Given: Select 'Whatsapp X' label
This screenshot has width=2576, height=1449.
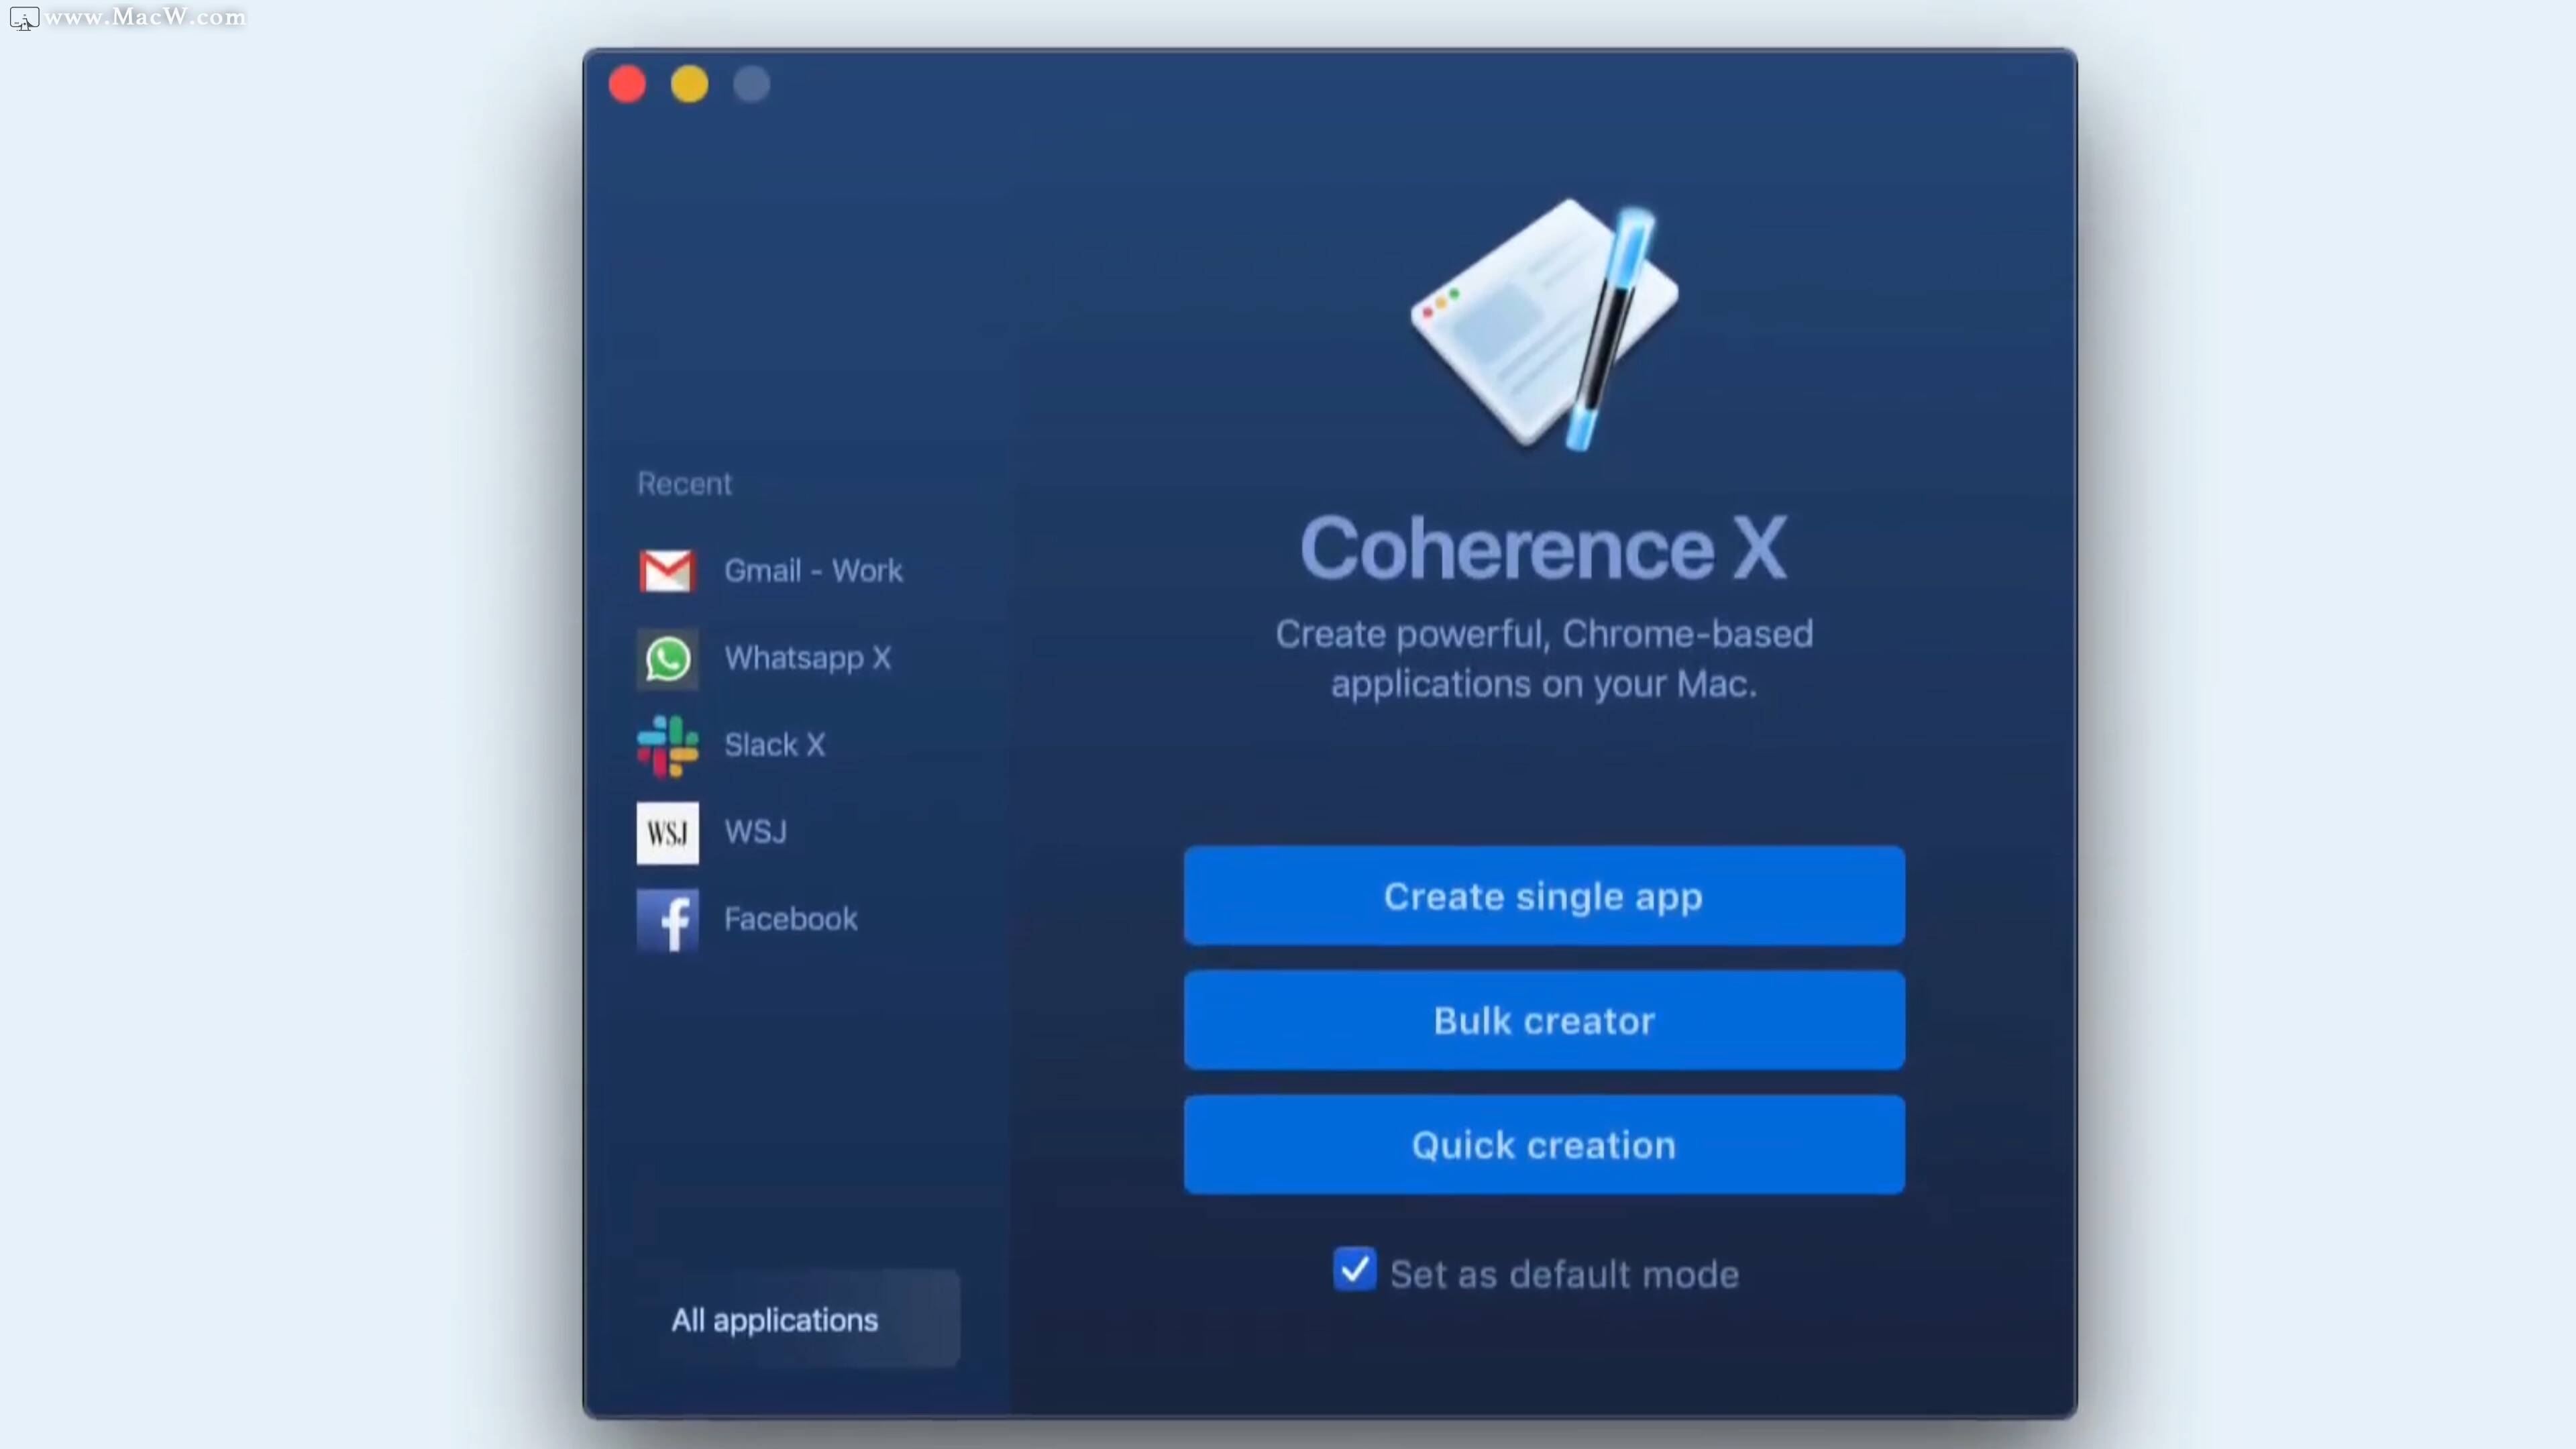Looking at the screenshot, I should (x=807, y=658).
